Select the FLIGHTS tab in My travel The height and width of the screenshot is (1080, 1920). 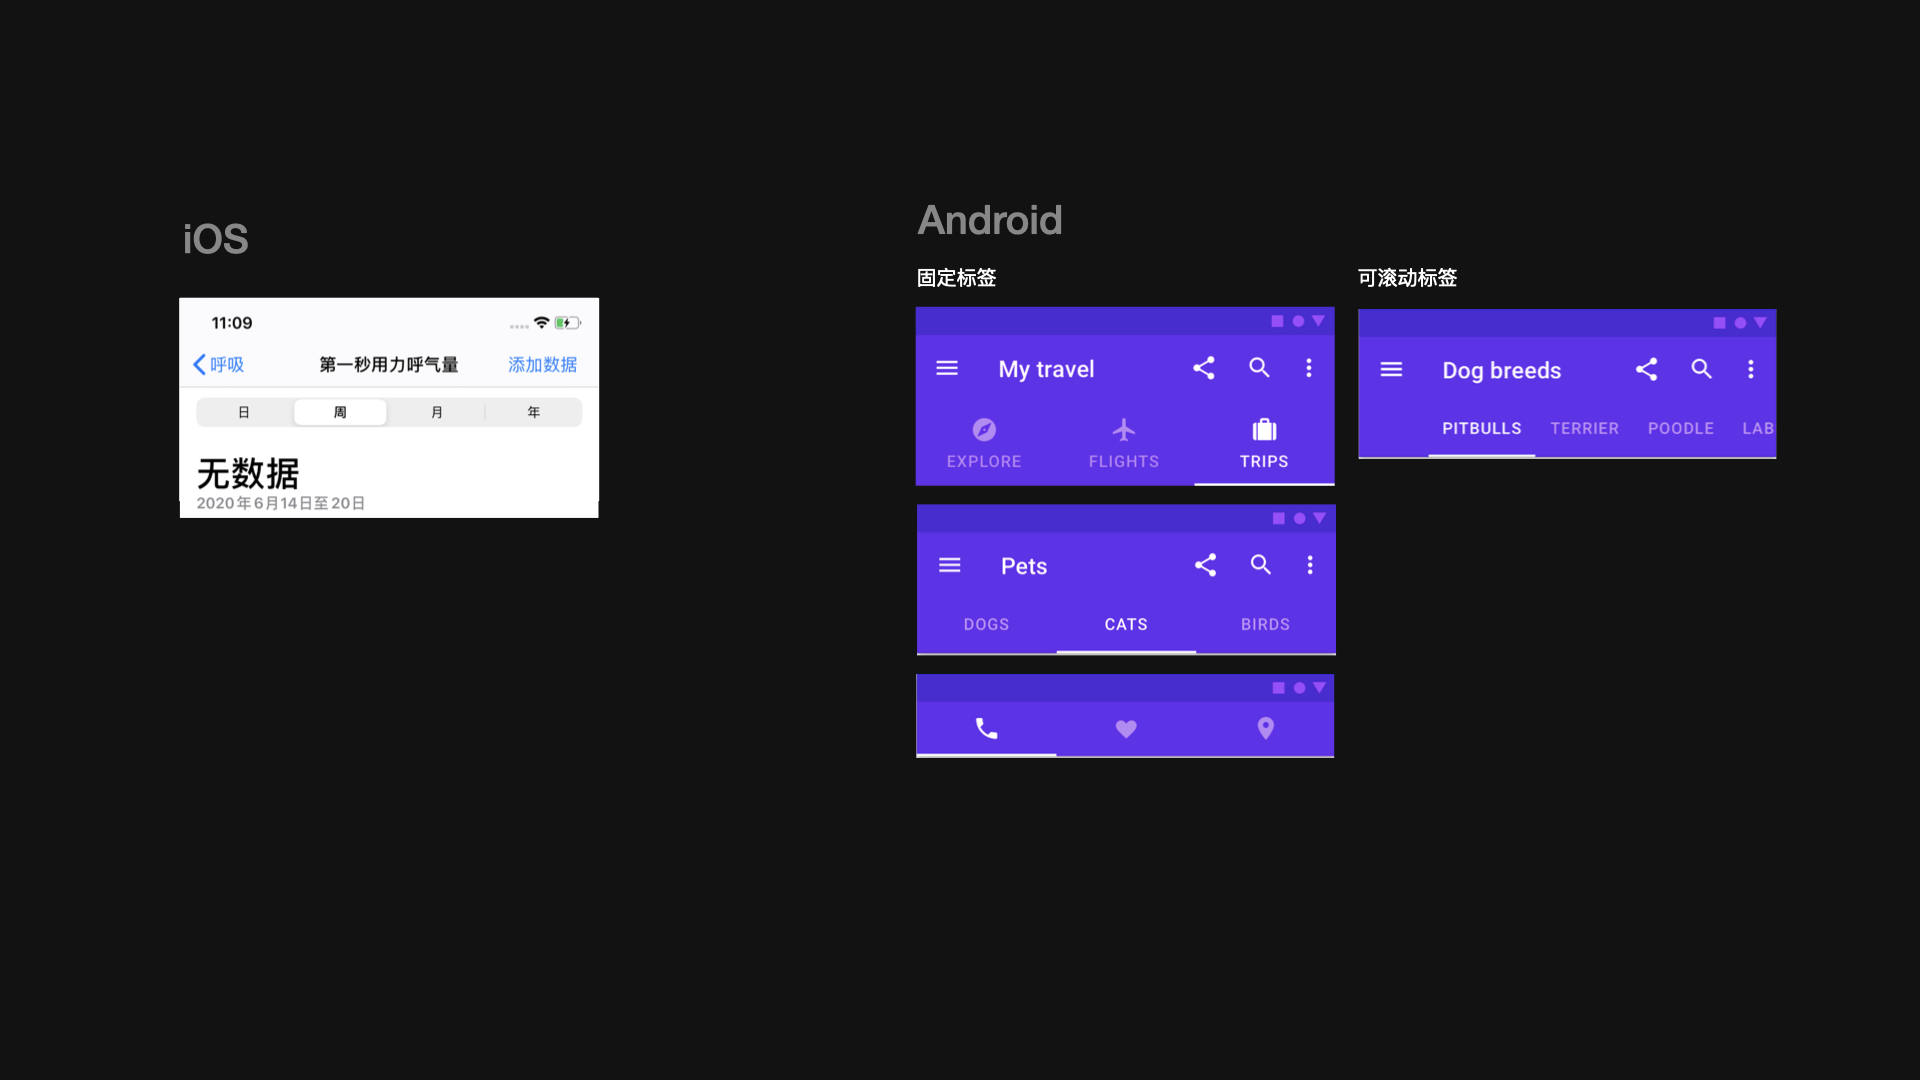pyautogui.click(x=1124, y=442)
